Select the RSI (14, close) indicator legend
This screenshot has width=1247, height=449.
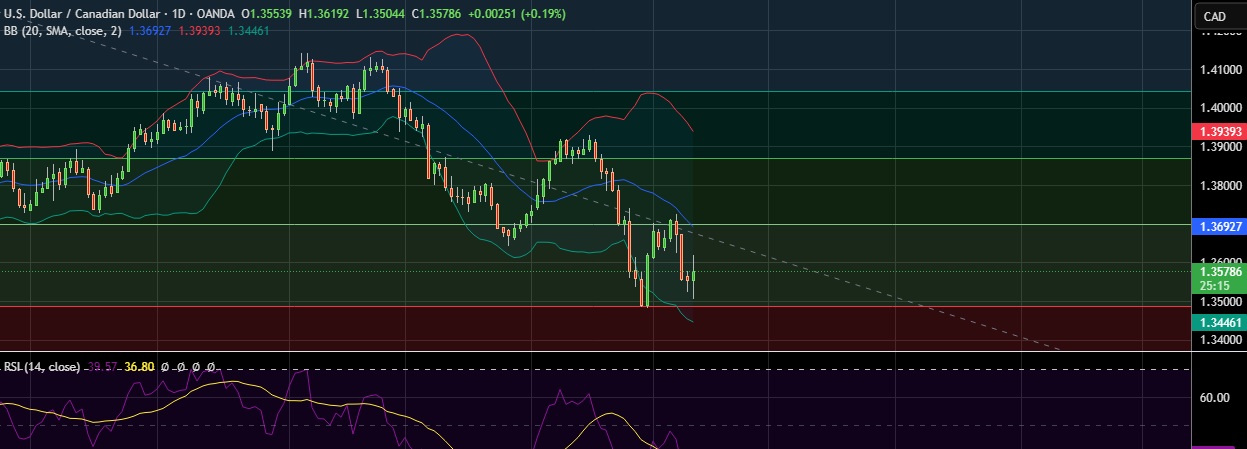(41, 367)
